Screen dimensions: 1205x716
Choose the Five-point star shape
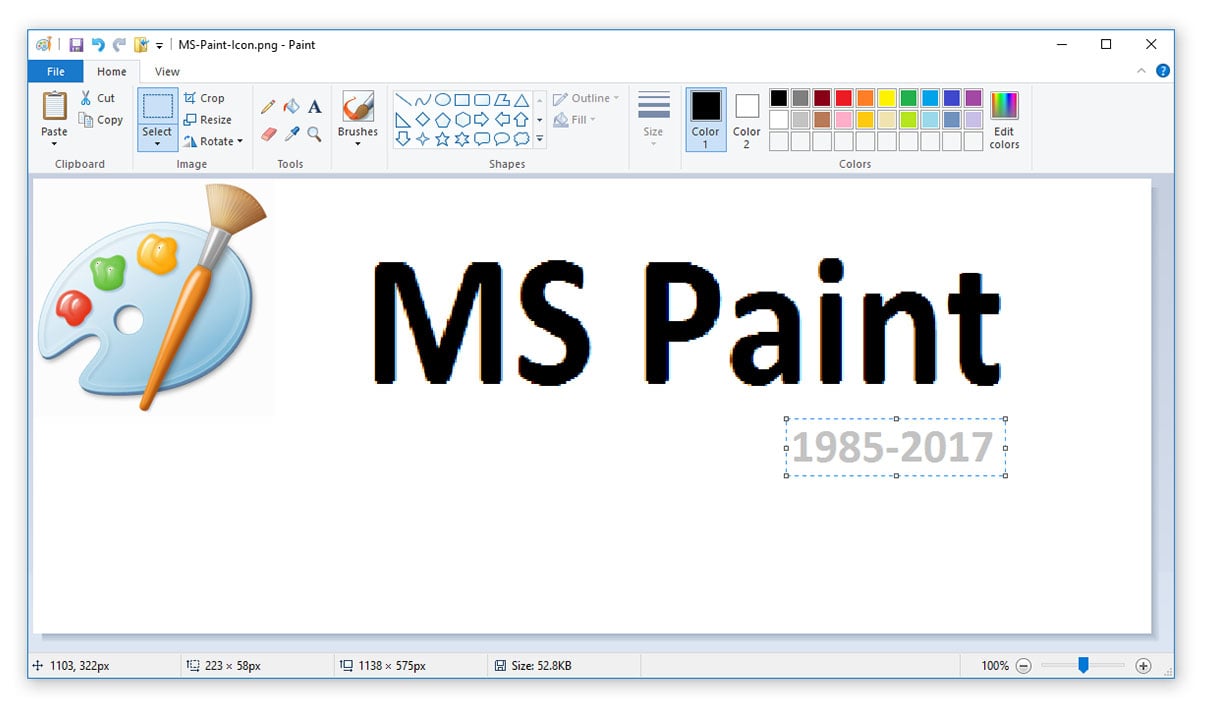(442, 139)
